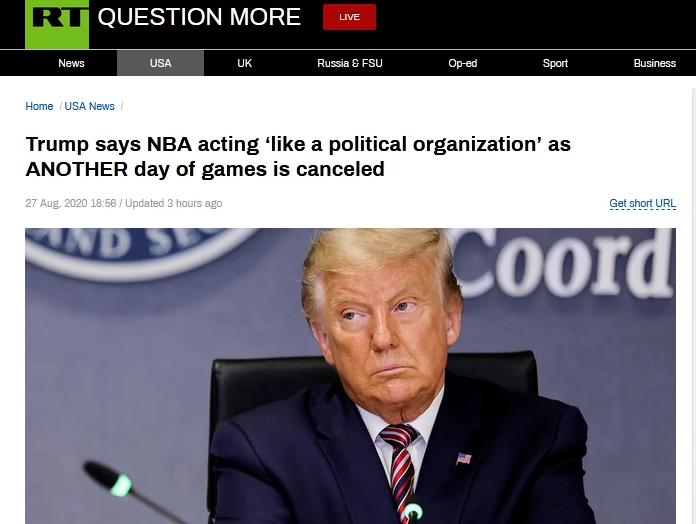Image resolution: width=696 pixels, height=524 pixels.
Task: Select the News menu item
Action: [x=71, y=63]
